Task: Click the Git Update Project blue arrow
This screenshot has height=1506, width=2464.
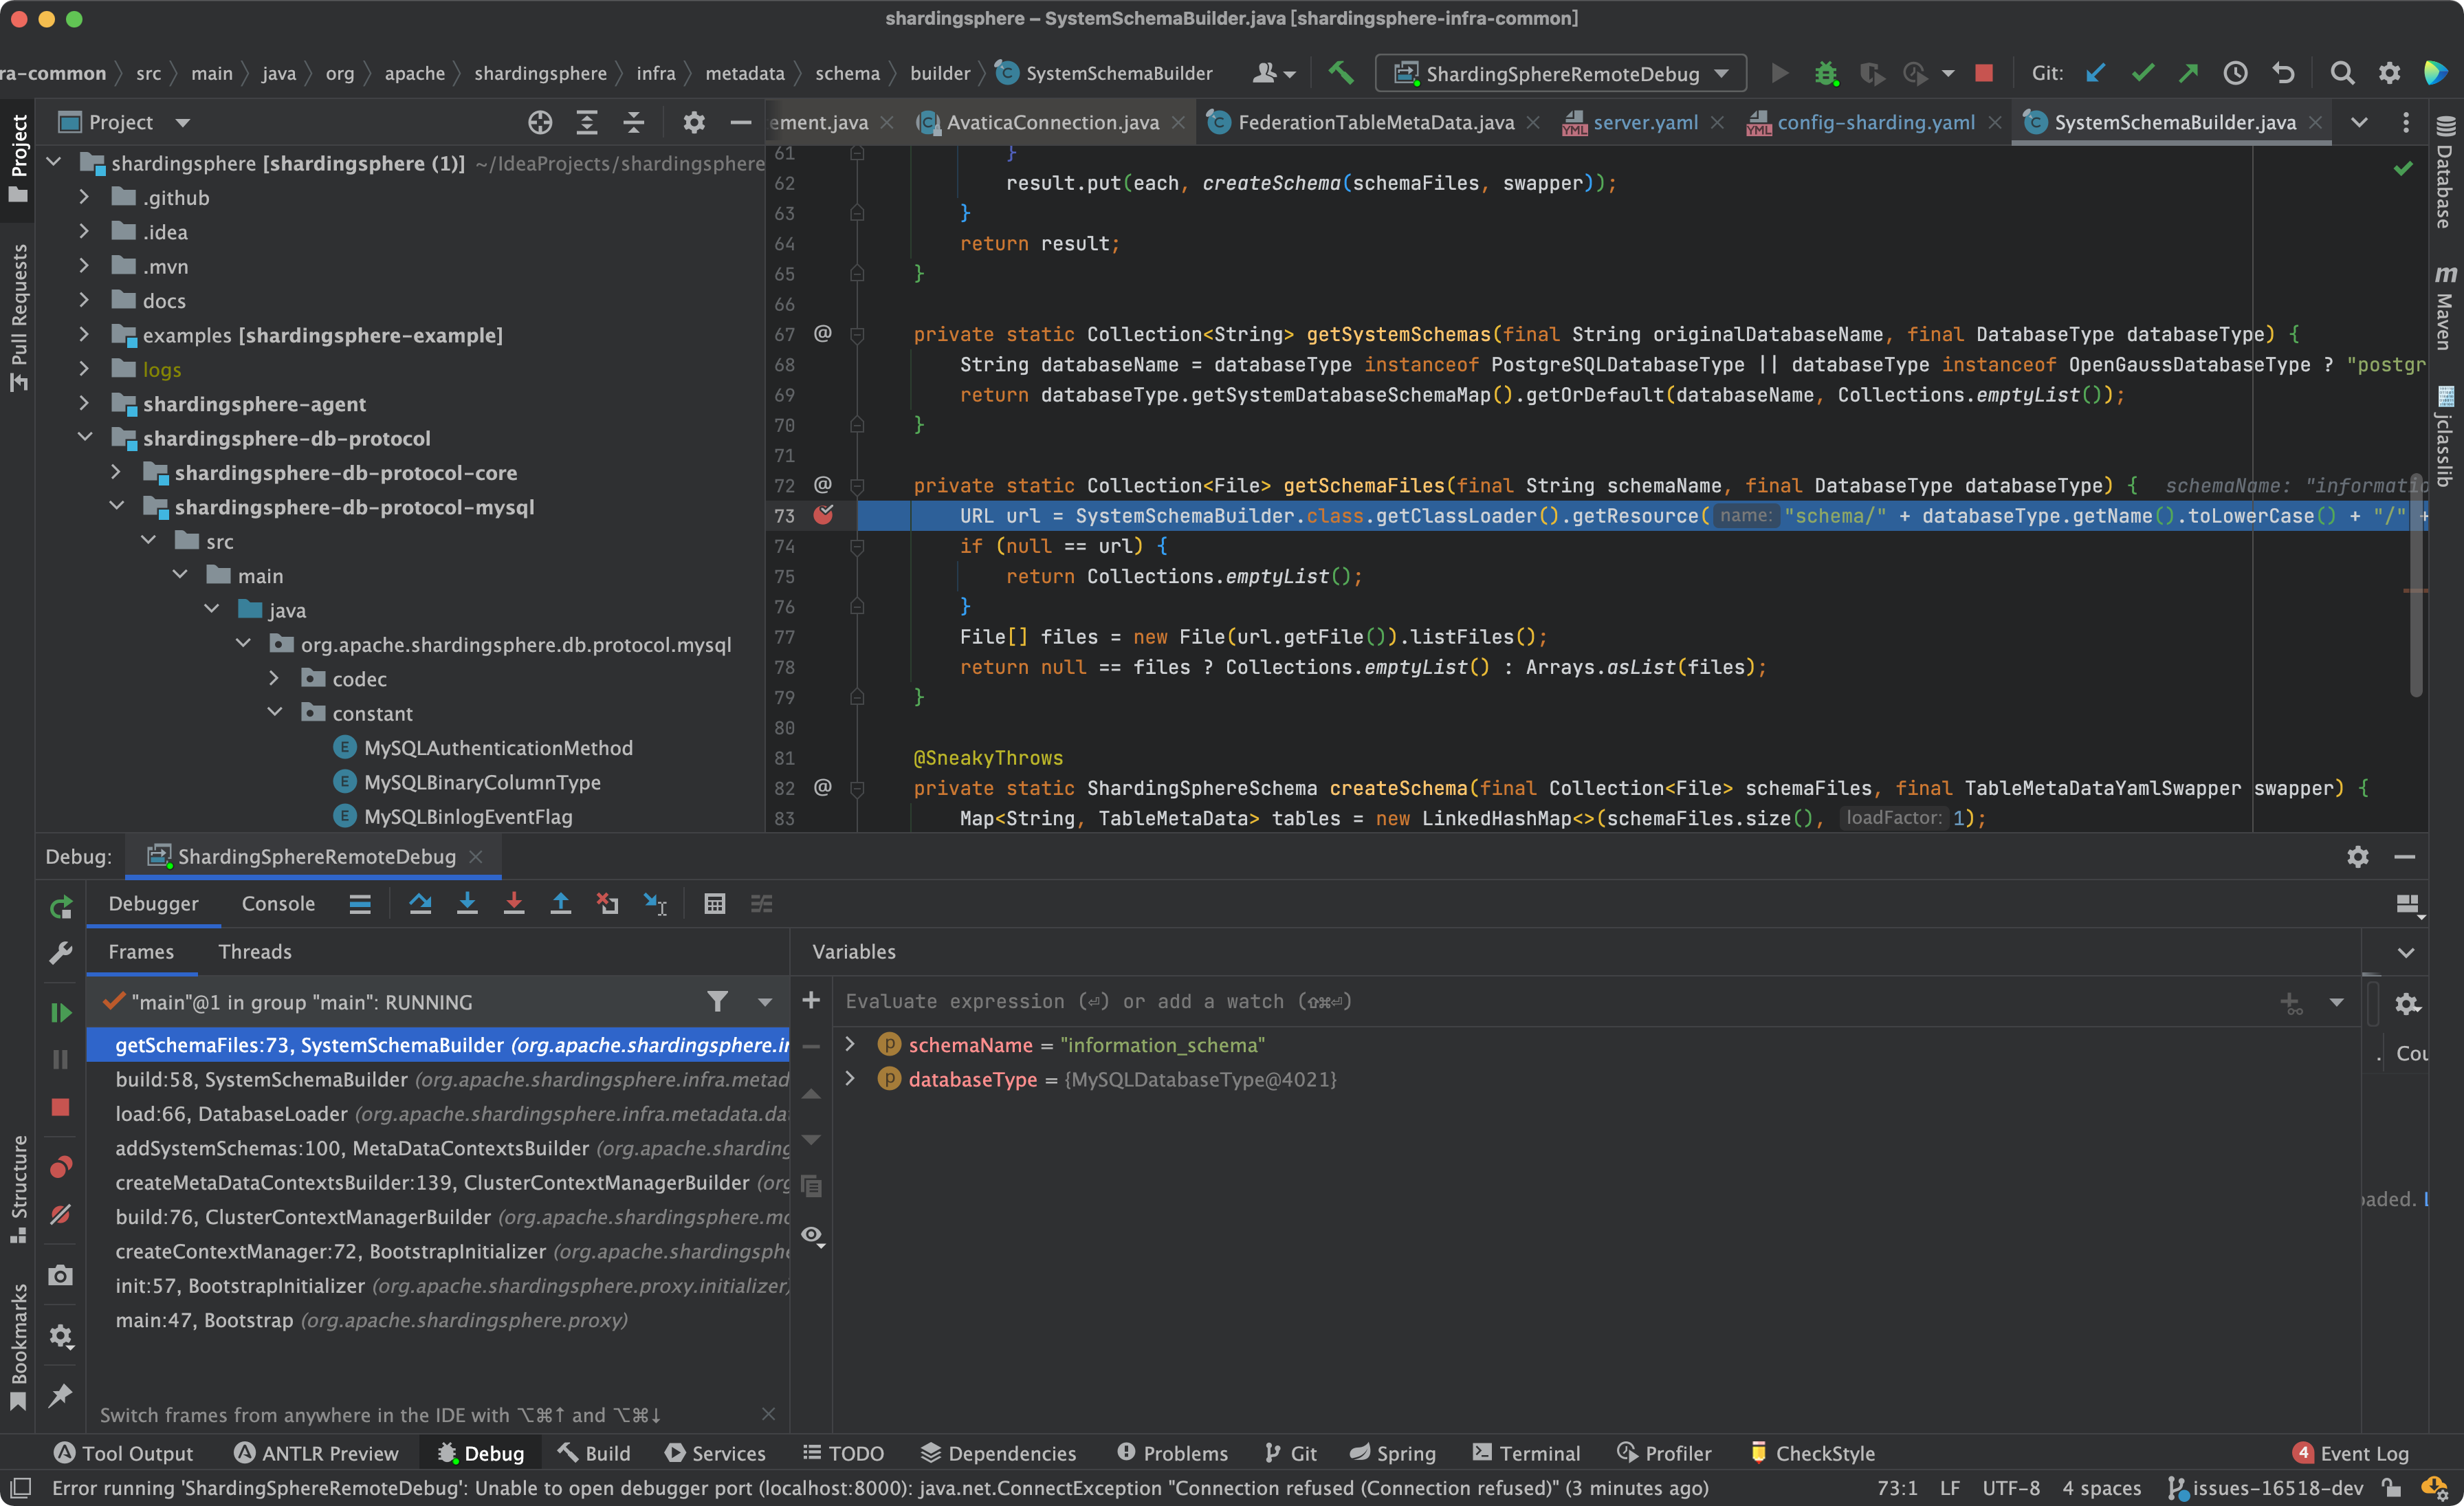Action: pos(2095,73)
